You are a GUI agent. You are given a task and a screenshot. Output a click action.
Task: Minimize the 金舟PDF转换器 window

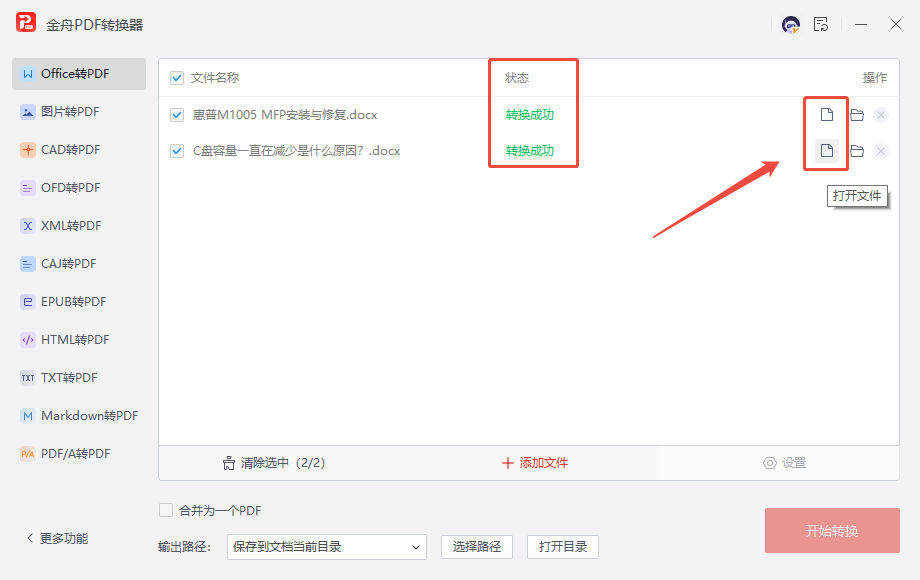[861, 25]
